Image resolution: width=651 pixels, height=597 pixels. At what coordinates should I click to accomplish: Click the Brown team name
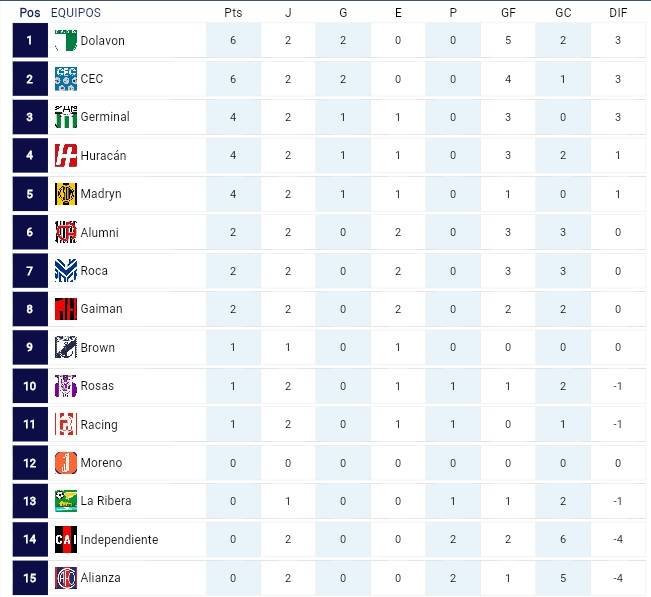(98, 347)
